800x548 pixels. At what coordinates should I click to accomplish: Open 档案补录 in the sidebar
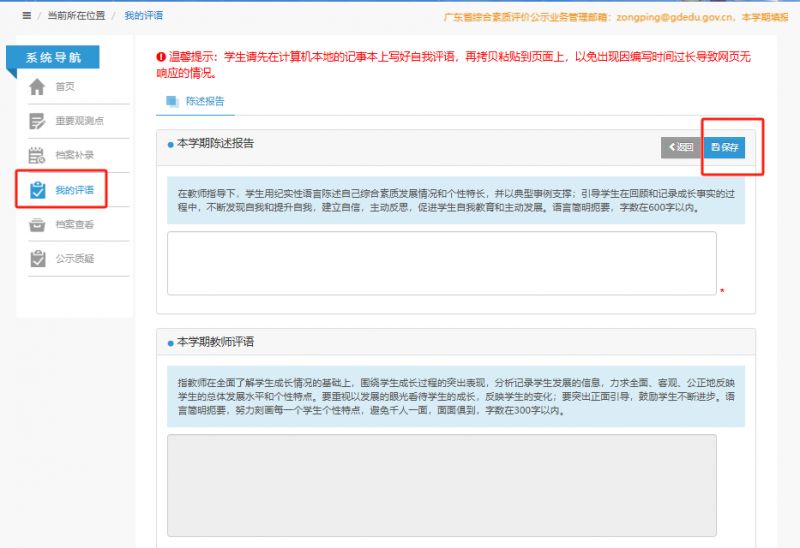pyautogui.click(x=74, y=155)
